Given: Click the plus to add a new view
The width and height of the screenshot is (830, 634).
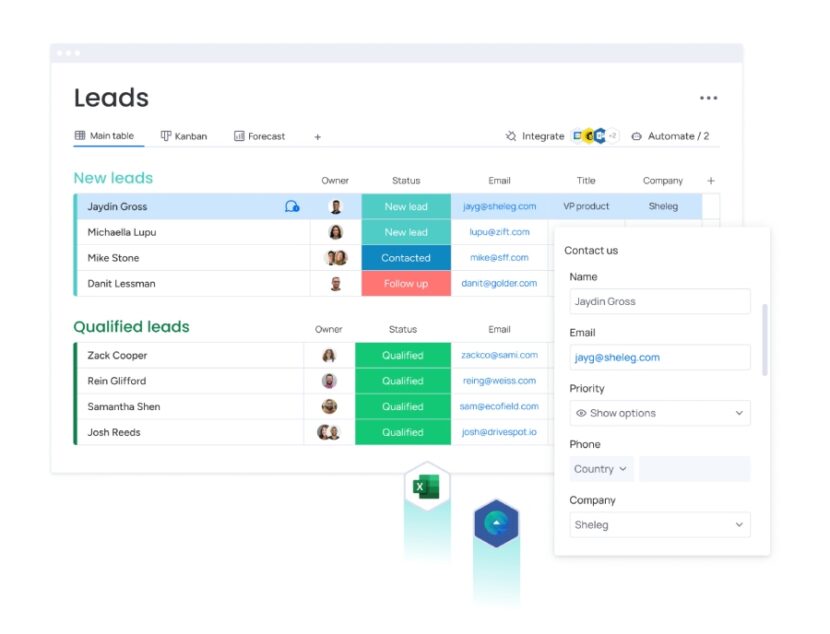Looking at the screenshot, I should click(x=318, y=135).
